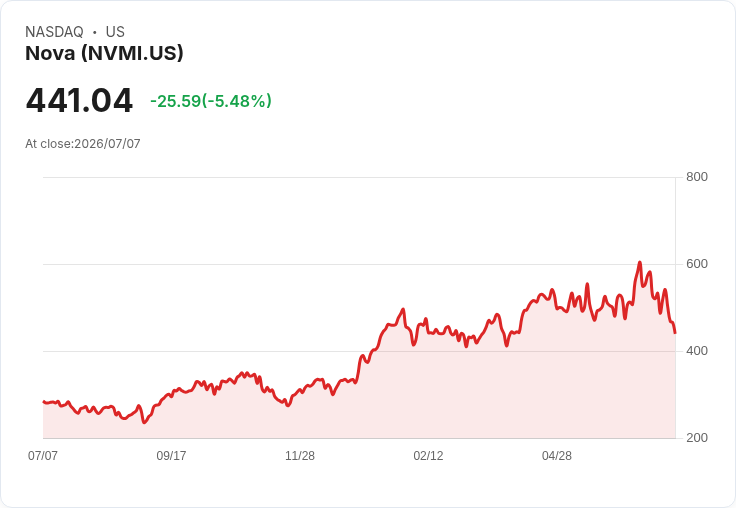Click the -25.59(-5.48%) price change
The width and height of the screenshot is (736, 508).
tap(211, 101)
